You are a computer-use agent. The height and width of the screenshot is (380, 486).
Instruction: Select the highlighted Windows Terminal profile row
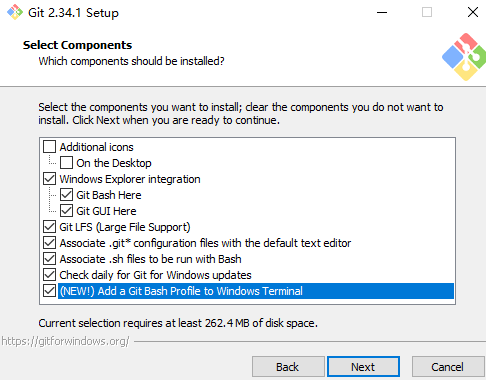[256, 291]
